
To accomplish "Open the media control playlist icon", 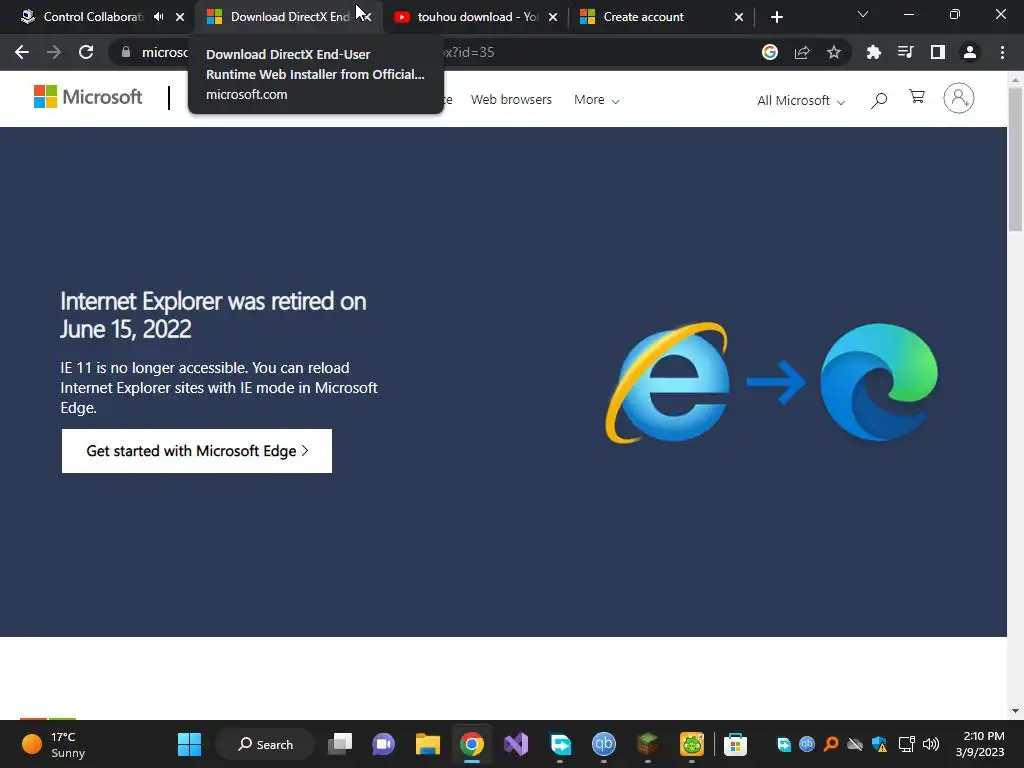I will (906, 52).
